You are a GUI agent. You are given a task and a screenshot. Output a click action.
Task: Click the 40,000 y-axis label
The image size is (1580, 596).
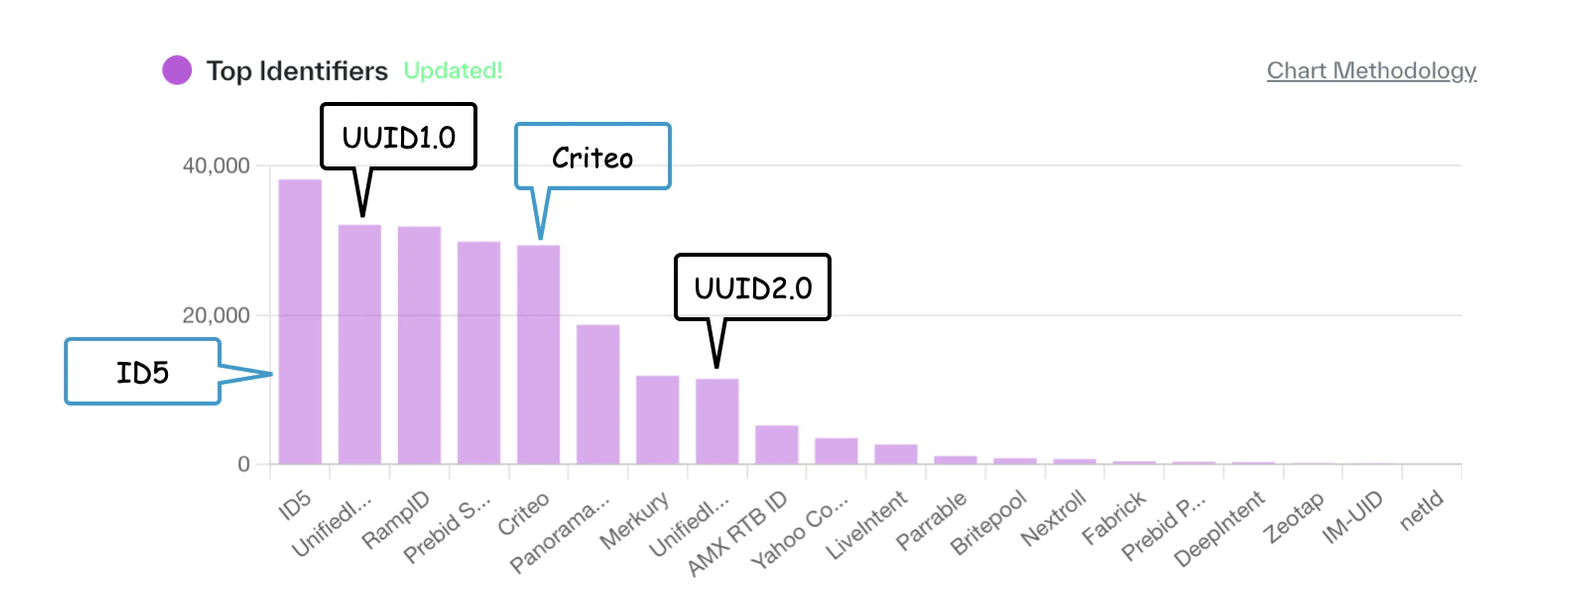(216, 166)
